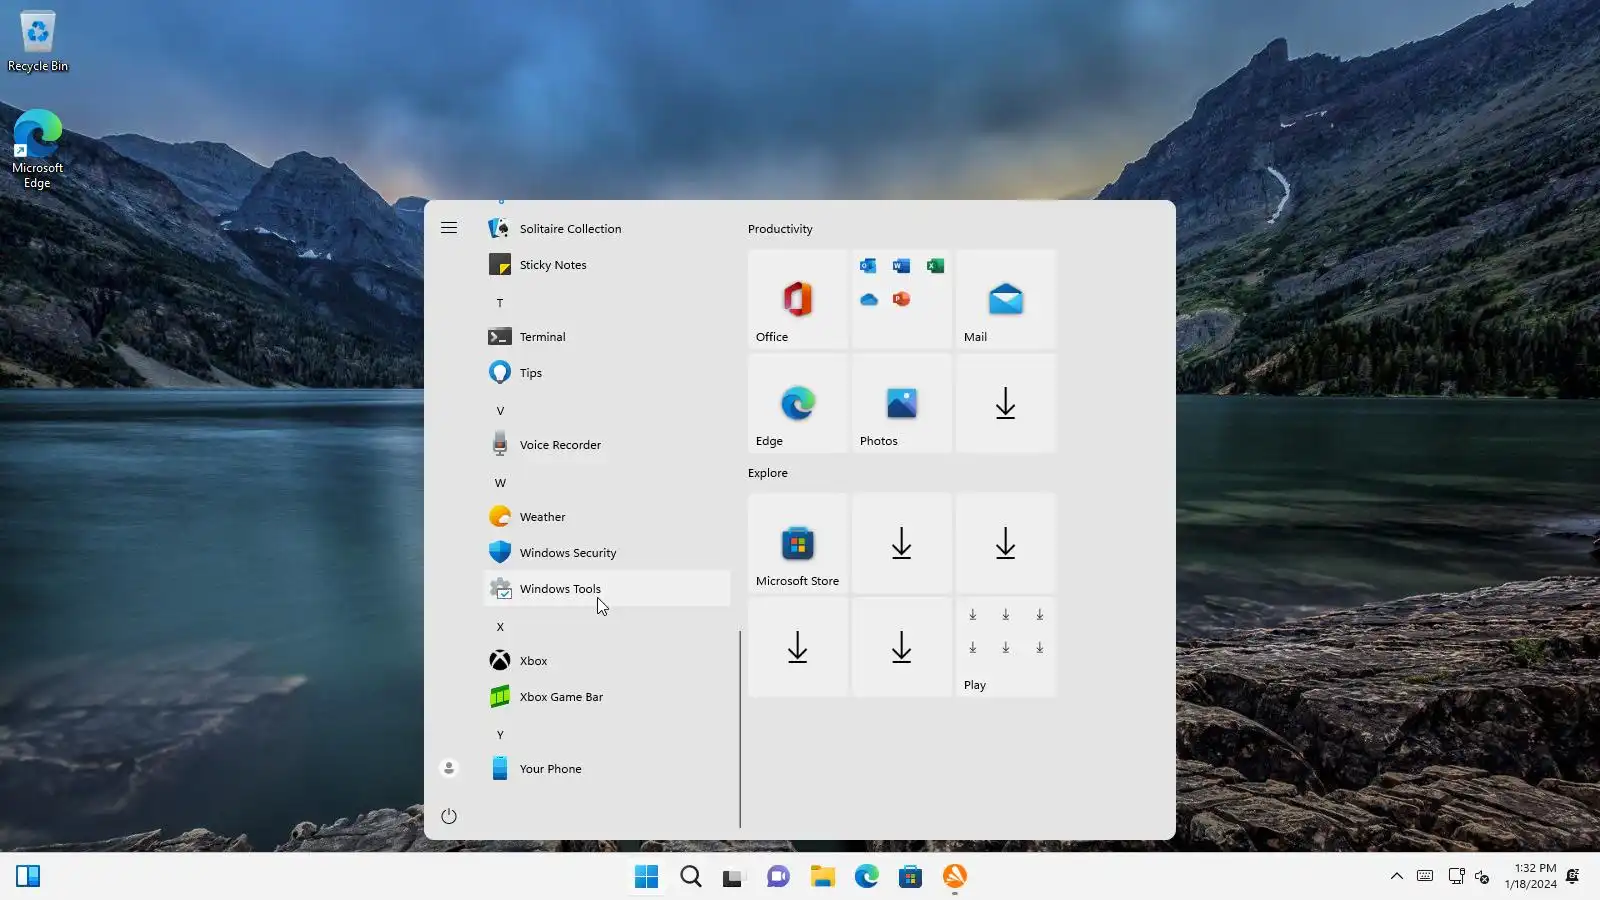
Task: Click the Office tile
Action: 798,299
